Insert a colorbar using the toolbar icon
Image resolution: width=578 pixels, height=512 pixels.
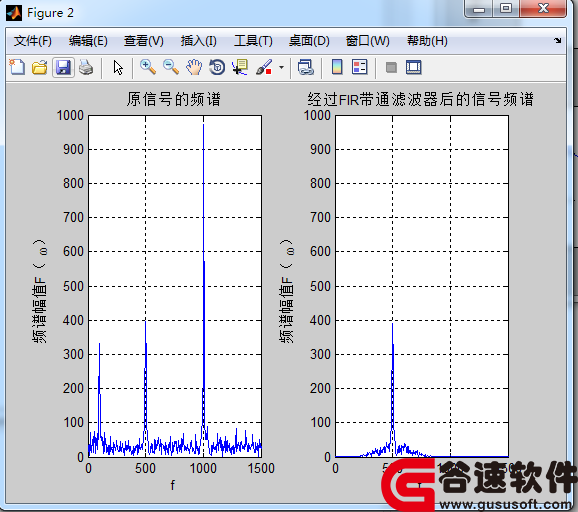(337, 67)
